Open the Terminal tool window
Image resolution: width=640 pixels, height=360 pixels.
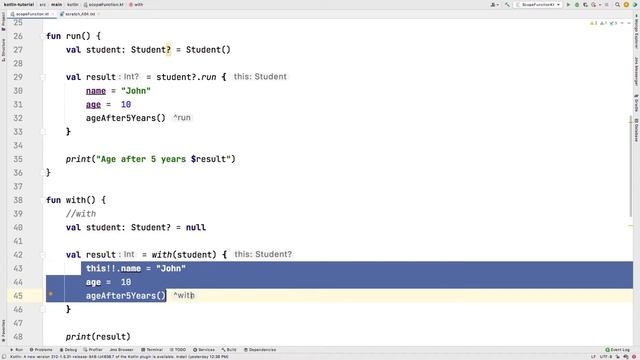[152, 350]
